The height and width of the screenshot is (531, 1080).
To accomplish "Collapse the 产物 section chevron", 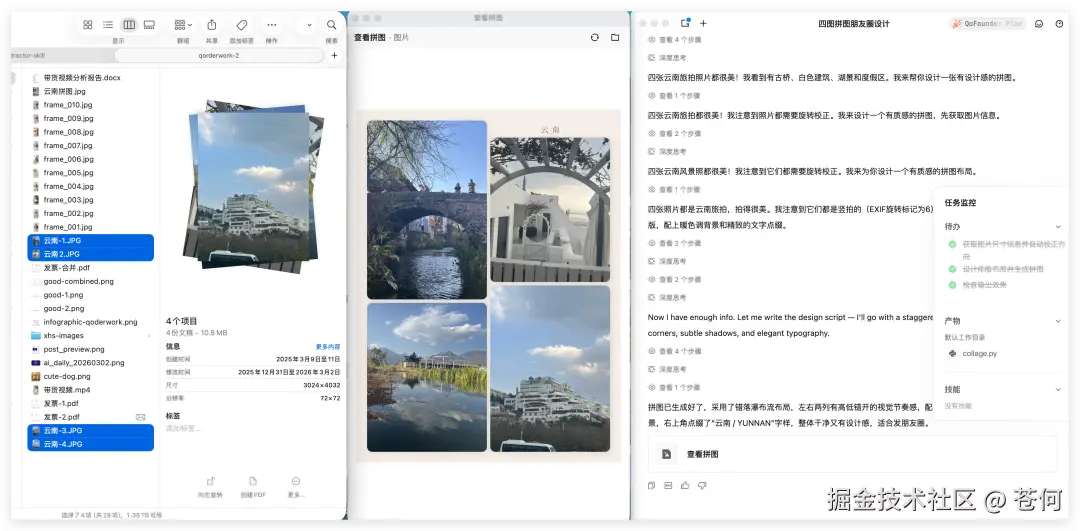I will pos(1058,321).
